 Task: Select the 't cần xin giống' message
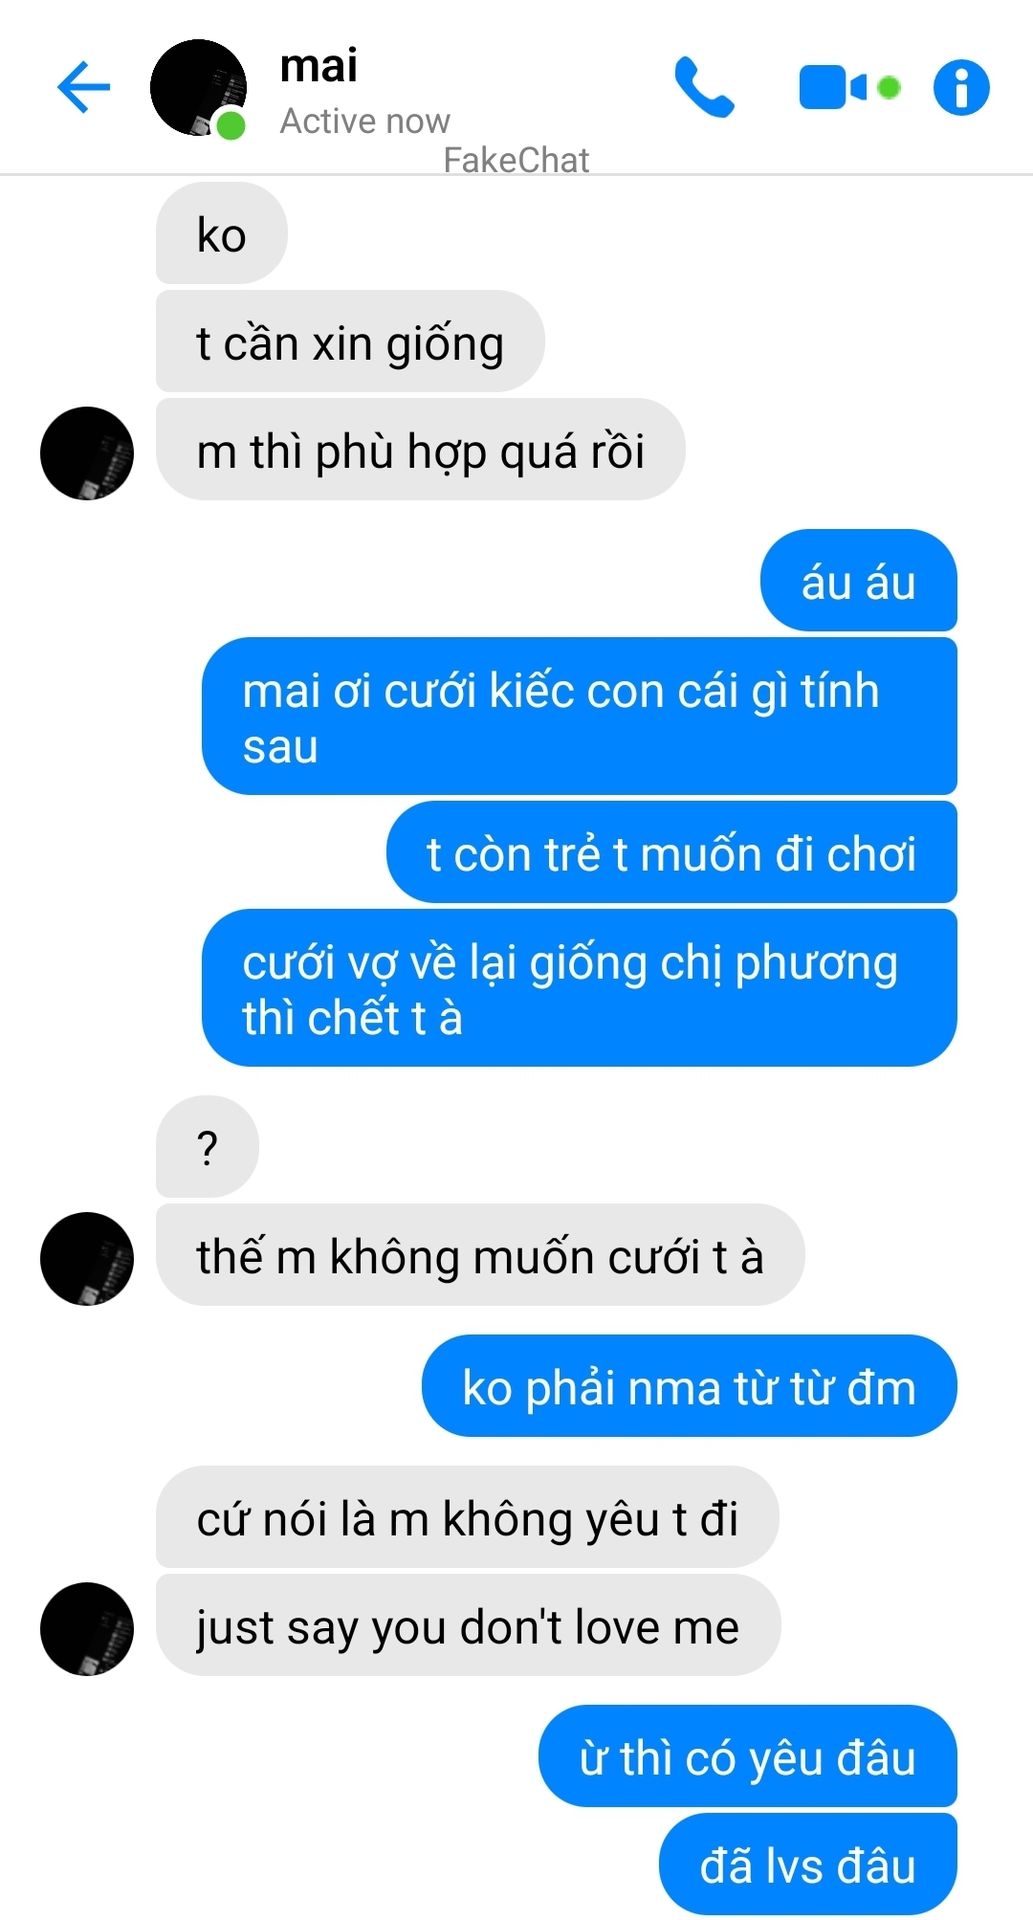[x=350, y=342]
